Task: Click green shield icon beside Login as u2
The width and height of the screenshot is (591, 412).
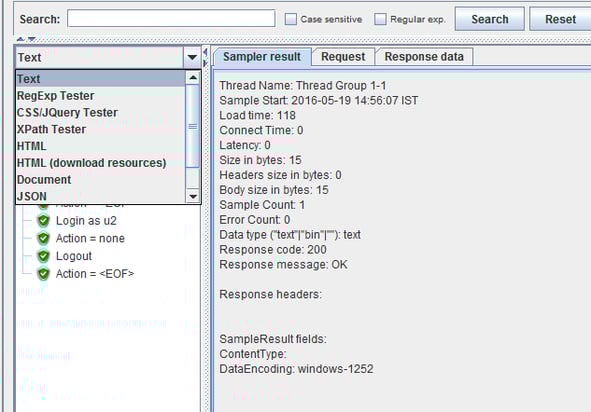Action: [43, 221]
